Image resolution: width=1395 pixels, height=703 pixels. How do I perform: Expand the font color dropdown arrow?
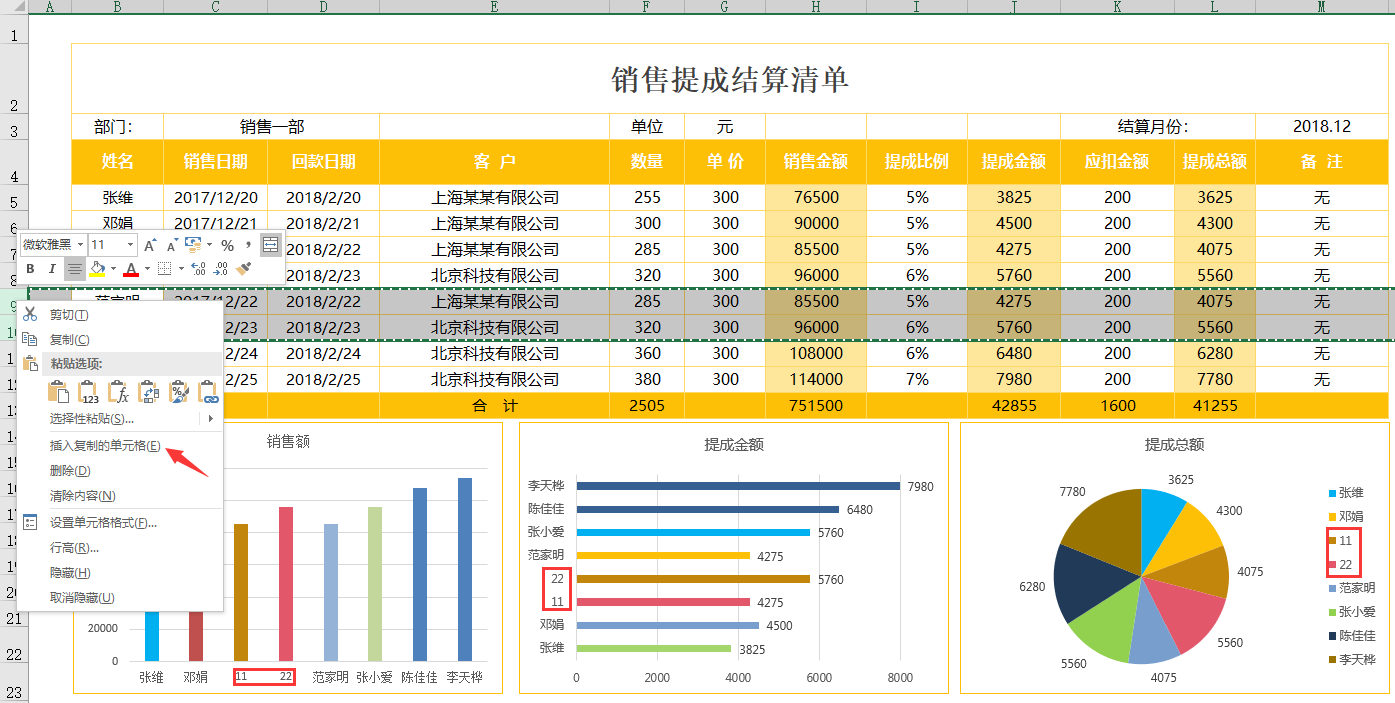[147, 268]
